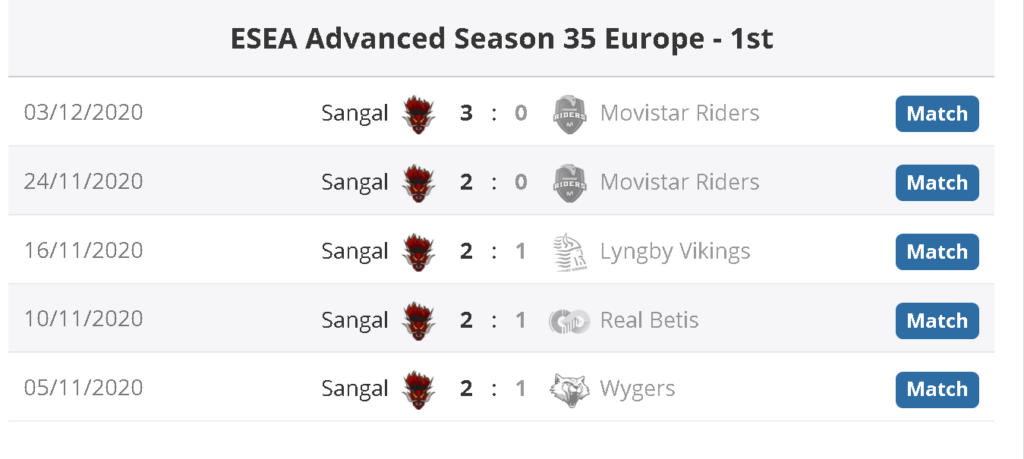This screenshot has height=459, width=1024.
Task: Click Sangal logo in 10/11/2020 match row
Action: tap(418, 321)
